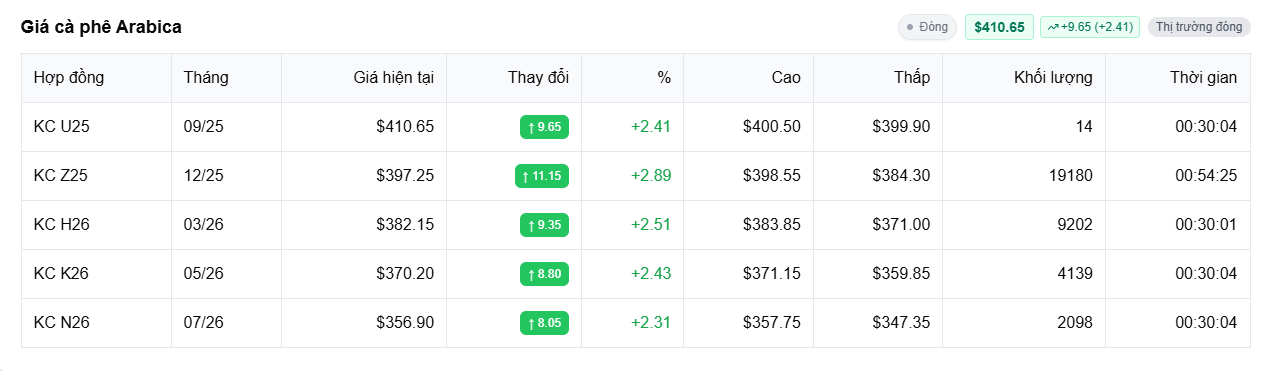The image size is (1265, 371).
Task: Click the Thị trường đóng label
Action: coord(1199,27)
